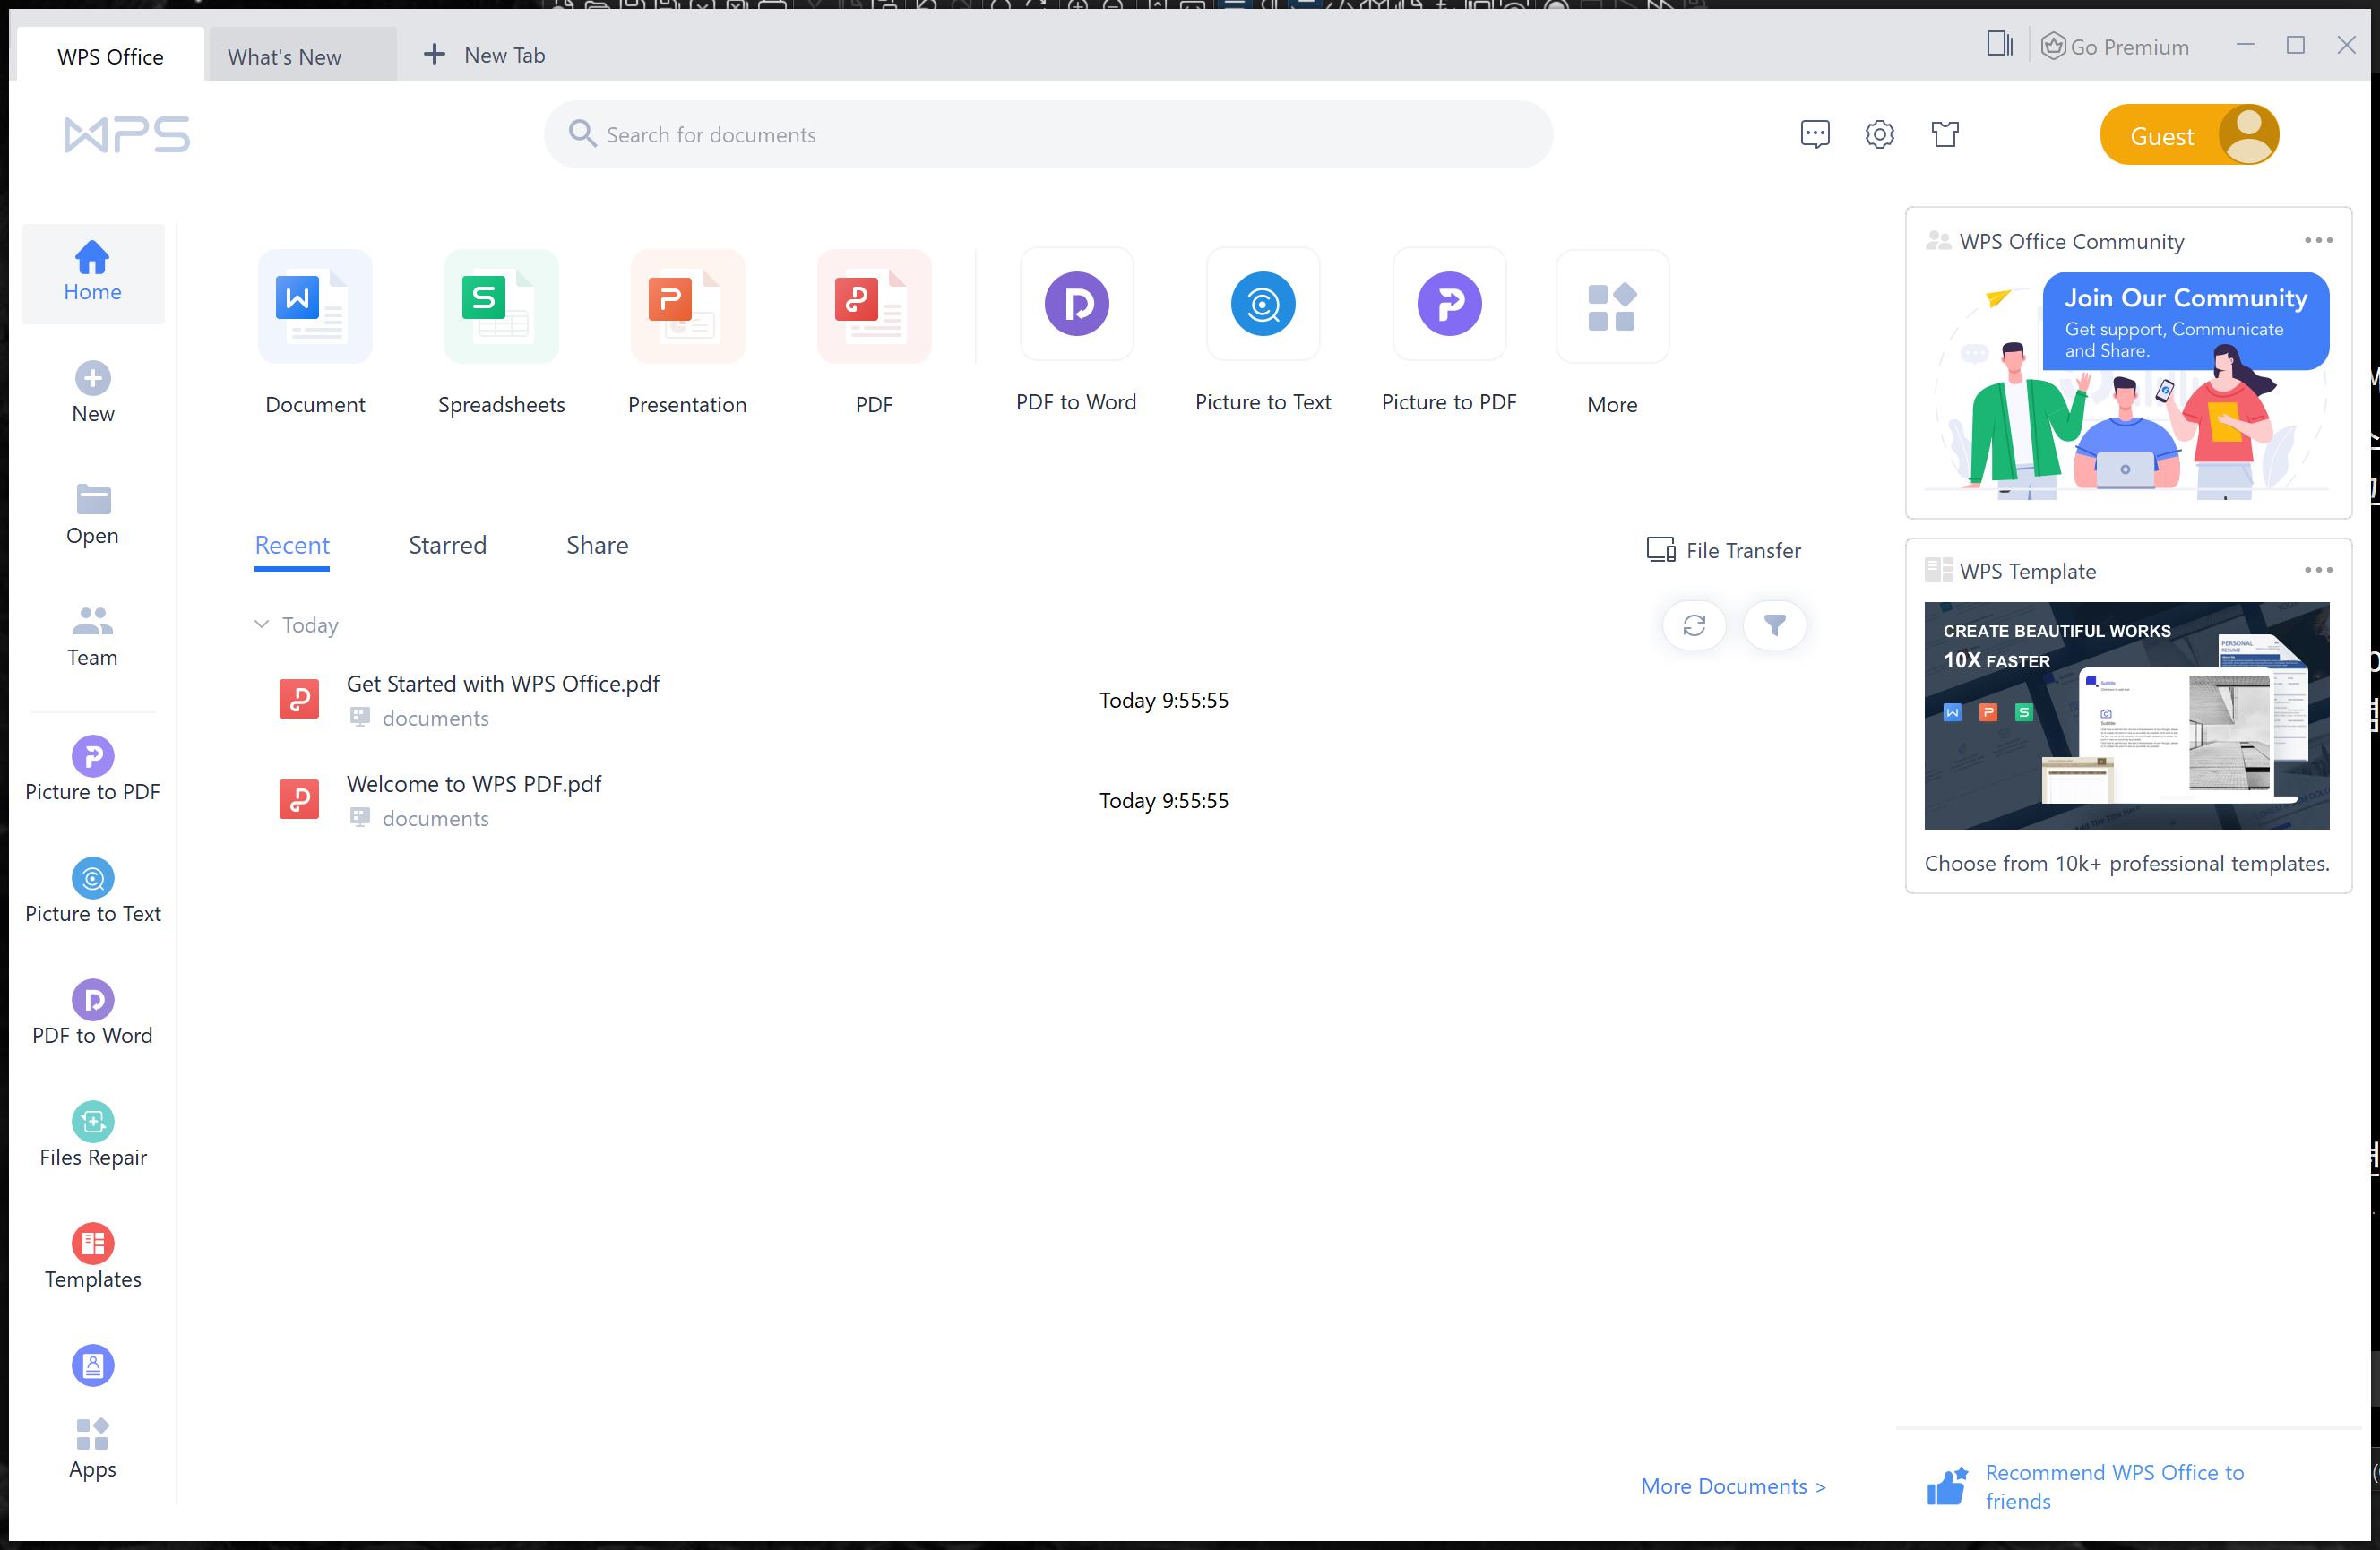Open Templates from the sidebar
The image size is (2380, 1550).
point(93,1258)
